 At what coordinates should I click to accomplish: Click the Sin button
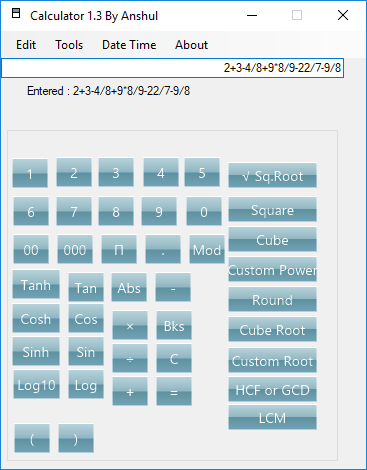click(x=86, y=351)
